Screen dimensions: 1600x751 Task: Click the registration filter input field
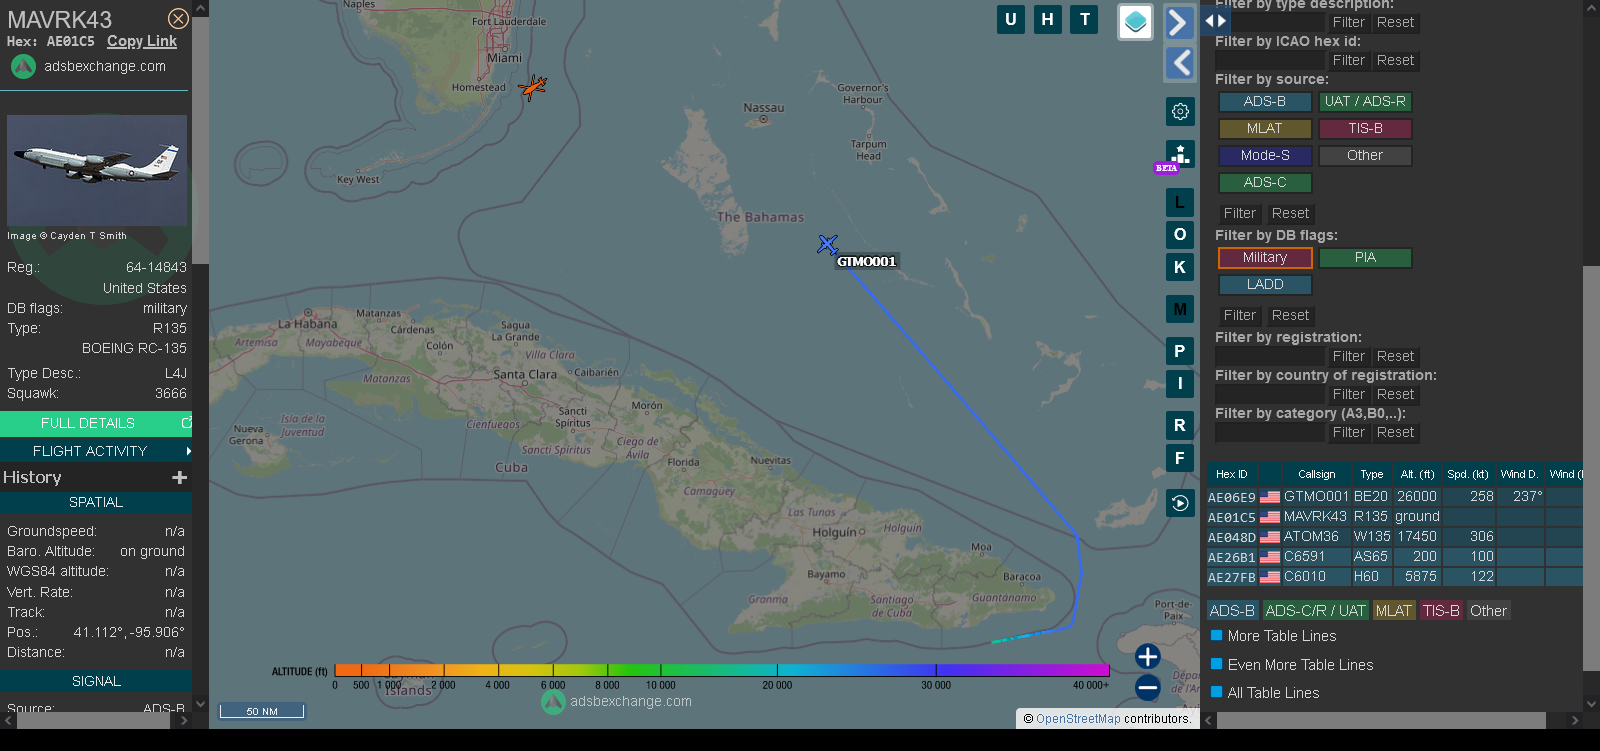(x=1269, y=356)
